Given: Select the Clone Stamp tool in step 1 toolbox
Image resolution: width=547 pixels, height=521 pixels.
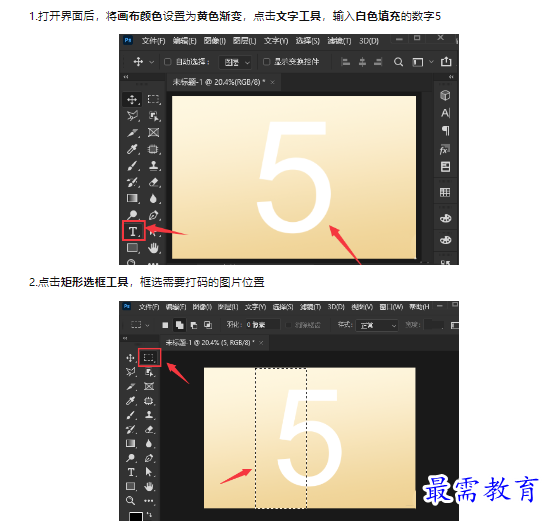Looking at the screenshot, I should [153, 166].
